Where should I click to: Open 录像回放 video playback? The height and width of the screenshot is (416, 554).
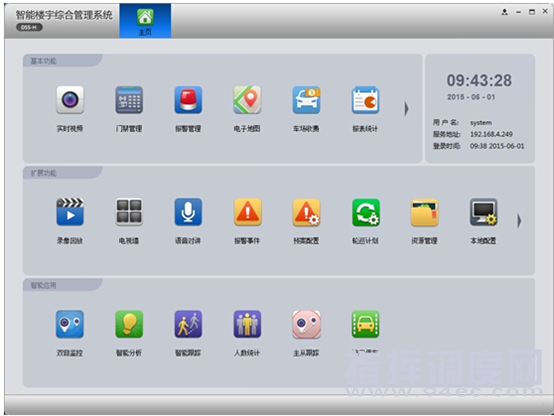click(x=70, y=212)
